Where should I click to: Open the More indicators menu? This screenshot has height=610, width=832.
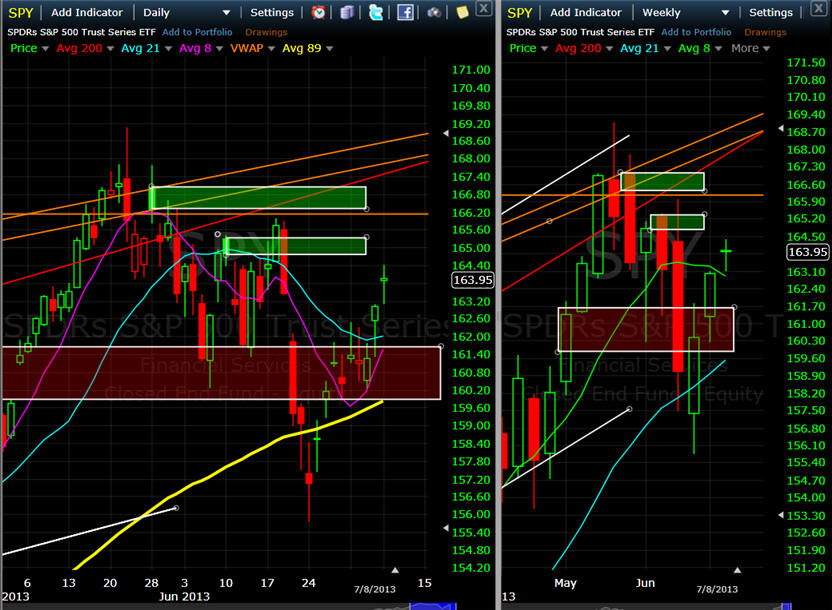point(751,48)
